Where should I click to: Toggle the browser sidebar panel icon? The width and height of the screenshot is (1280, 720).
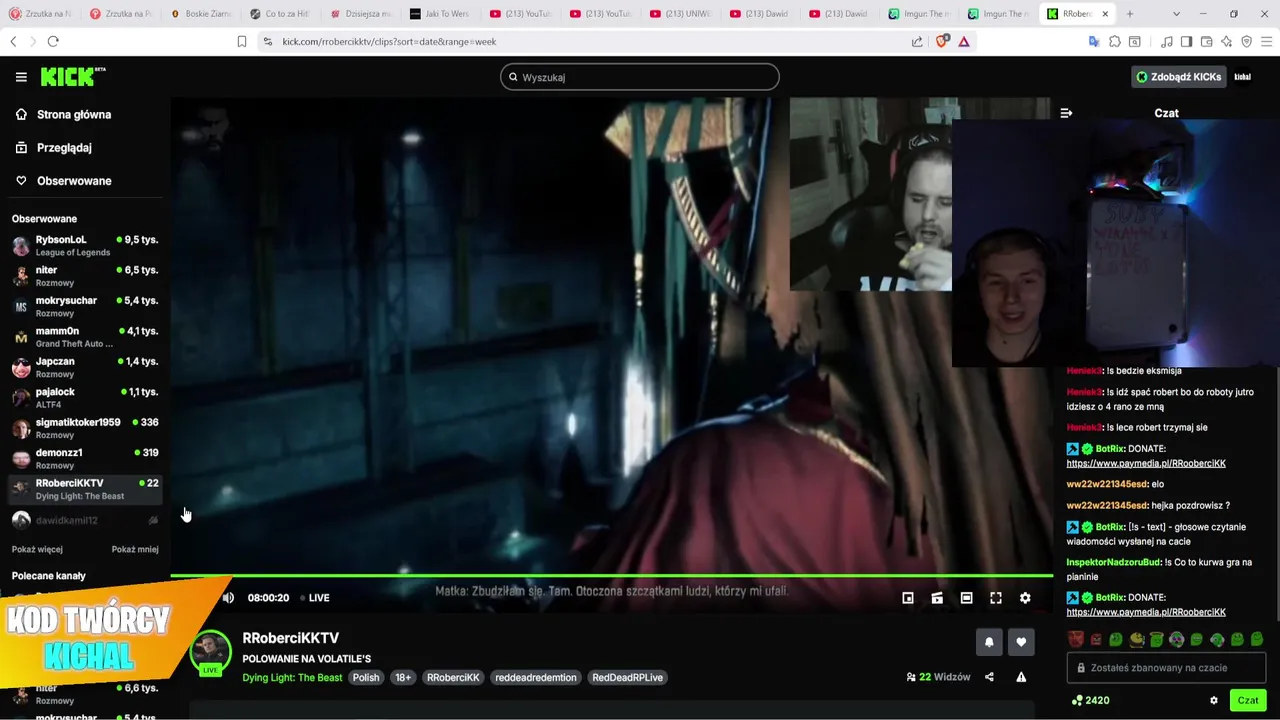click(1186, 41)
